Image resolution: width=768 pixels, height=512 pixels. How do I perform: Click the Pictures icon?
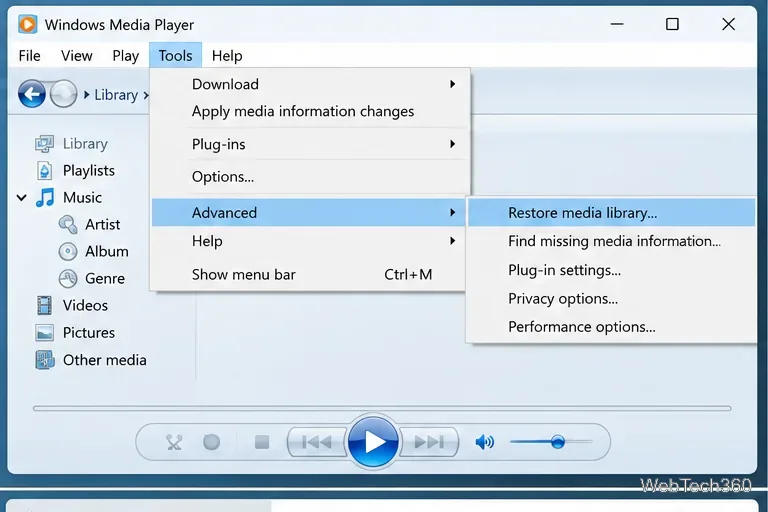pyautogui.click(x=44, y=333)
